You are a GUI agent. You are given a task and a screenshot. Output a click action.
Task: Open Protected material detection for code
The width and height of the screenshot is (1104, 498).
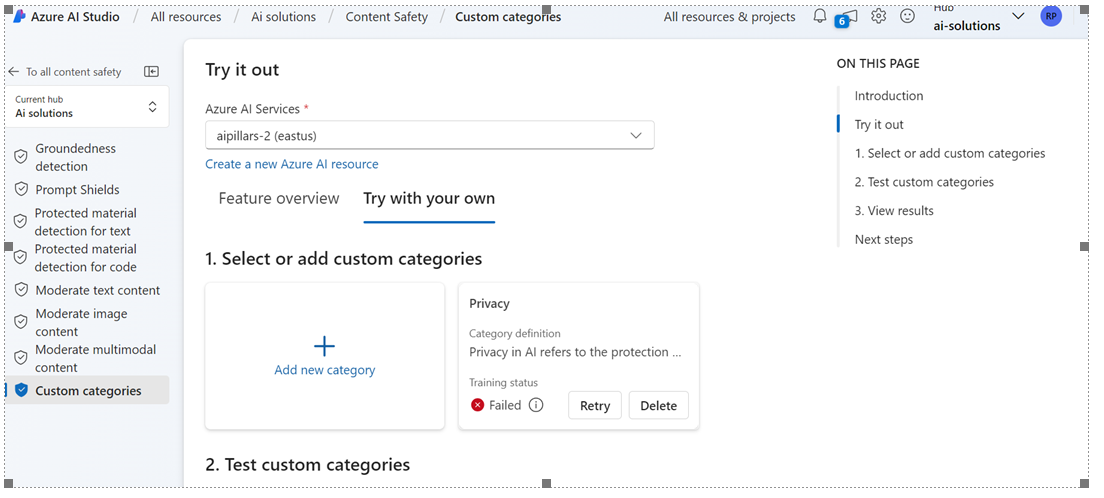click(x=87, y=257)
